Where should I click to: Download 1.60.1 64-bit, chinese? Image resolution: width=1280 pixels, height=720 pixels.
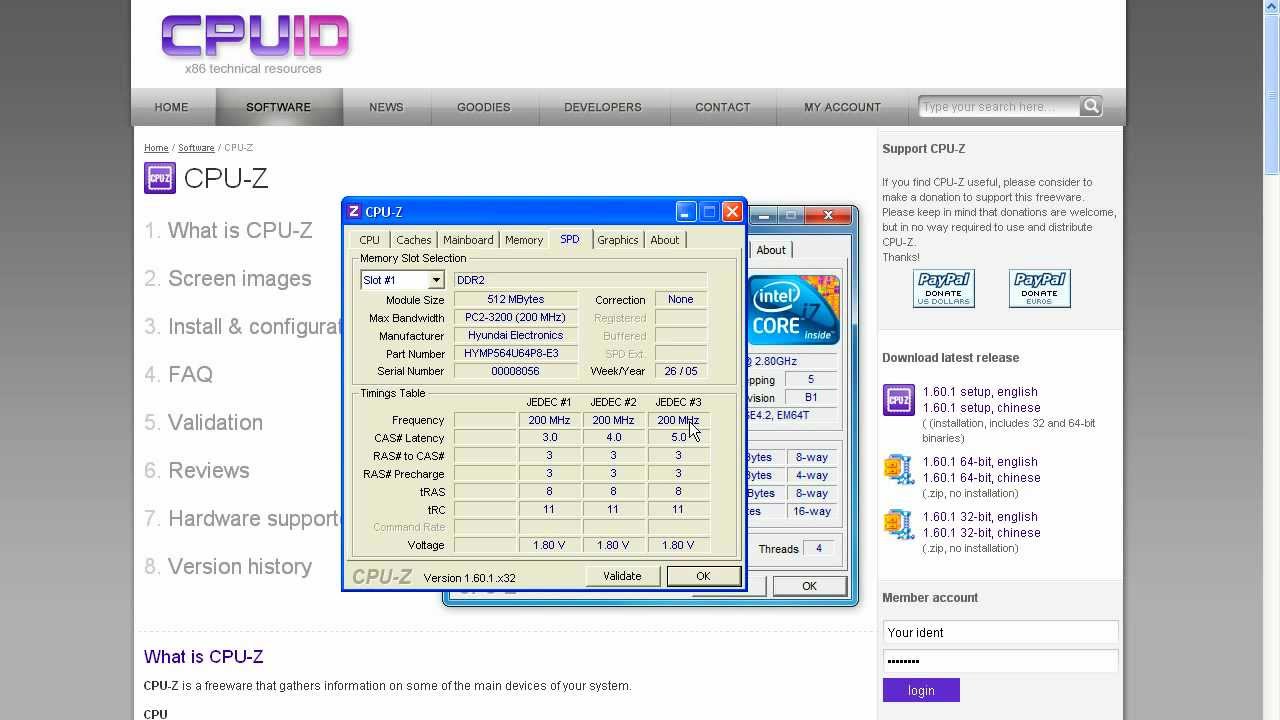(x=981, y=478)
